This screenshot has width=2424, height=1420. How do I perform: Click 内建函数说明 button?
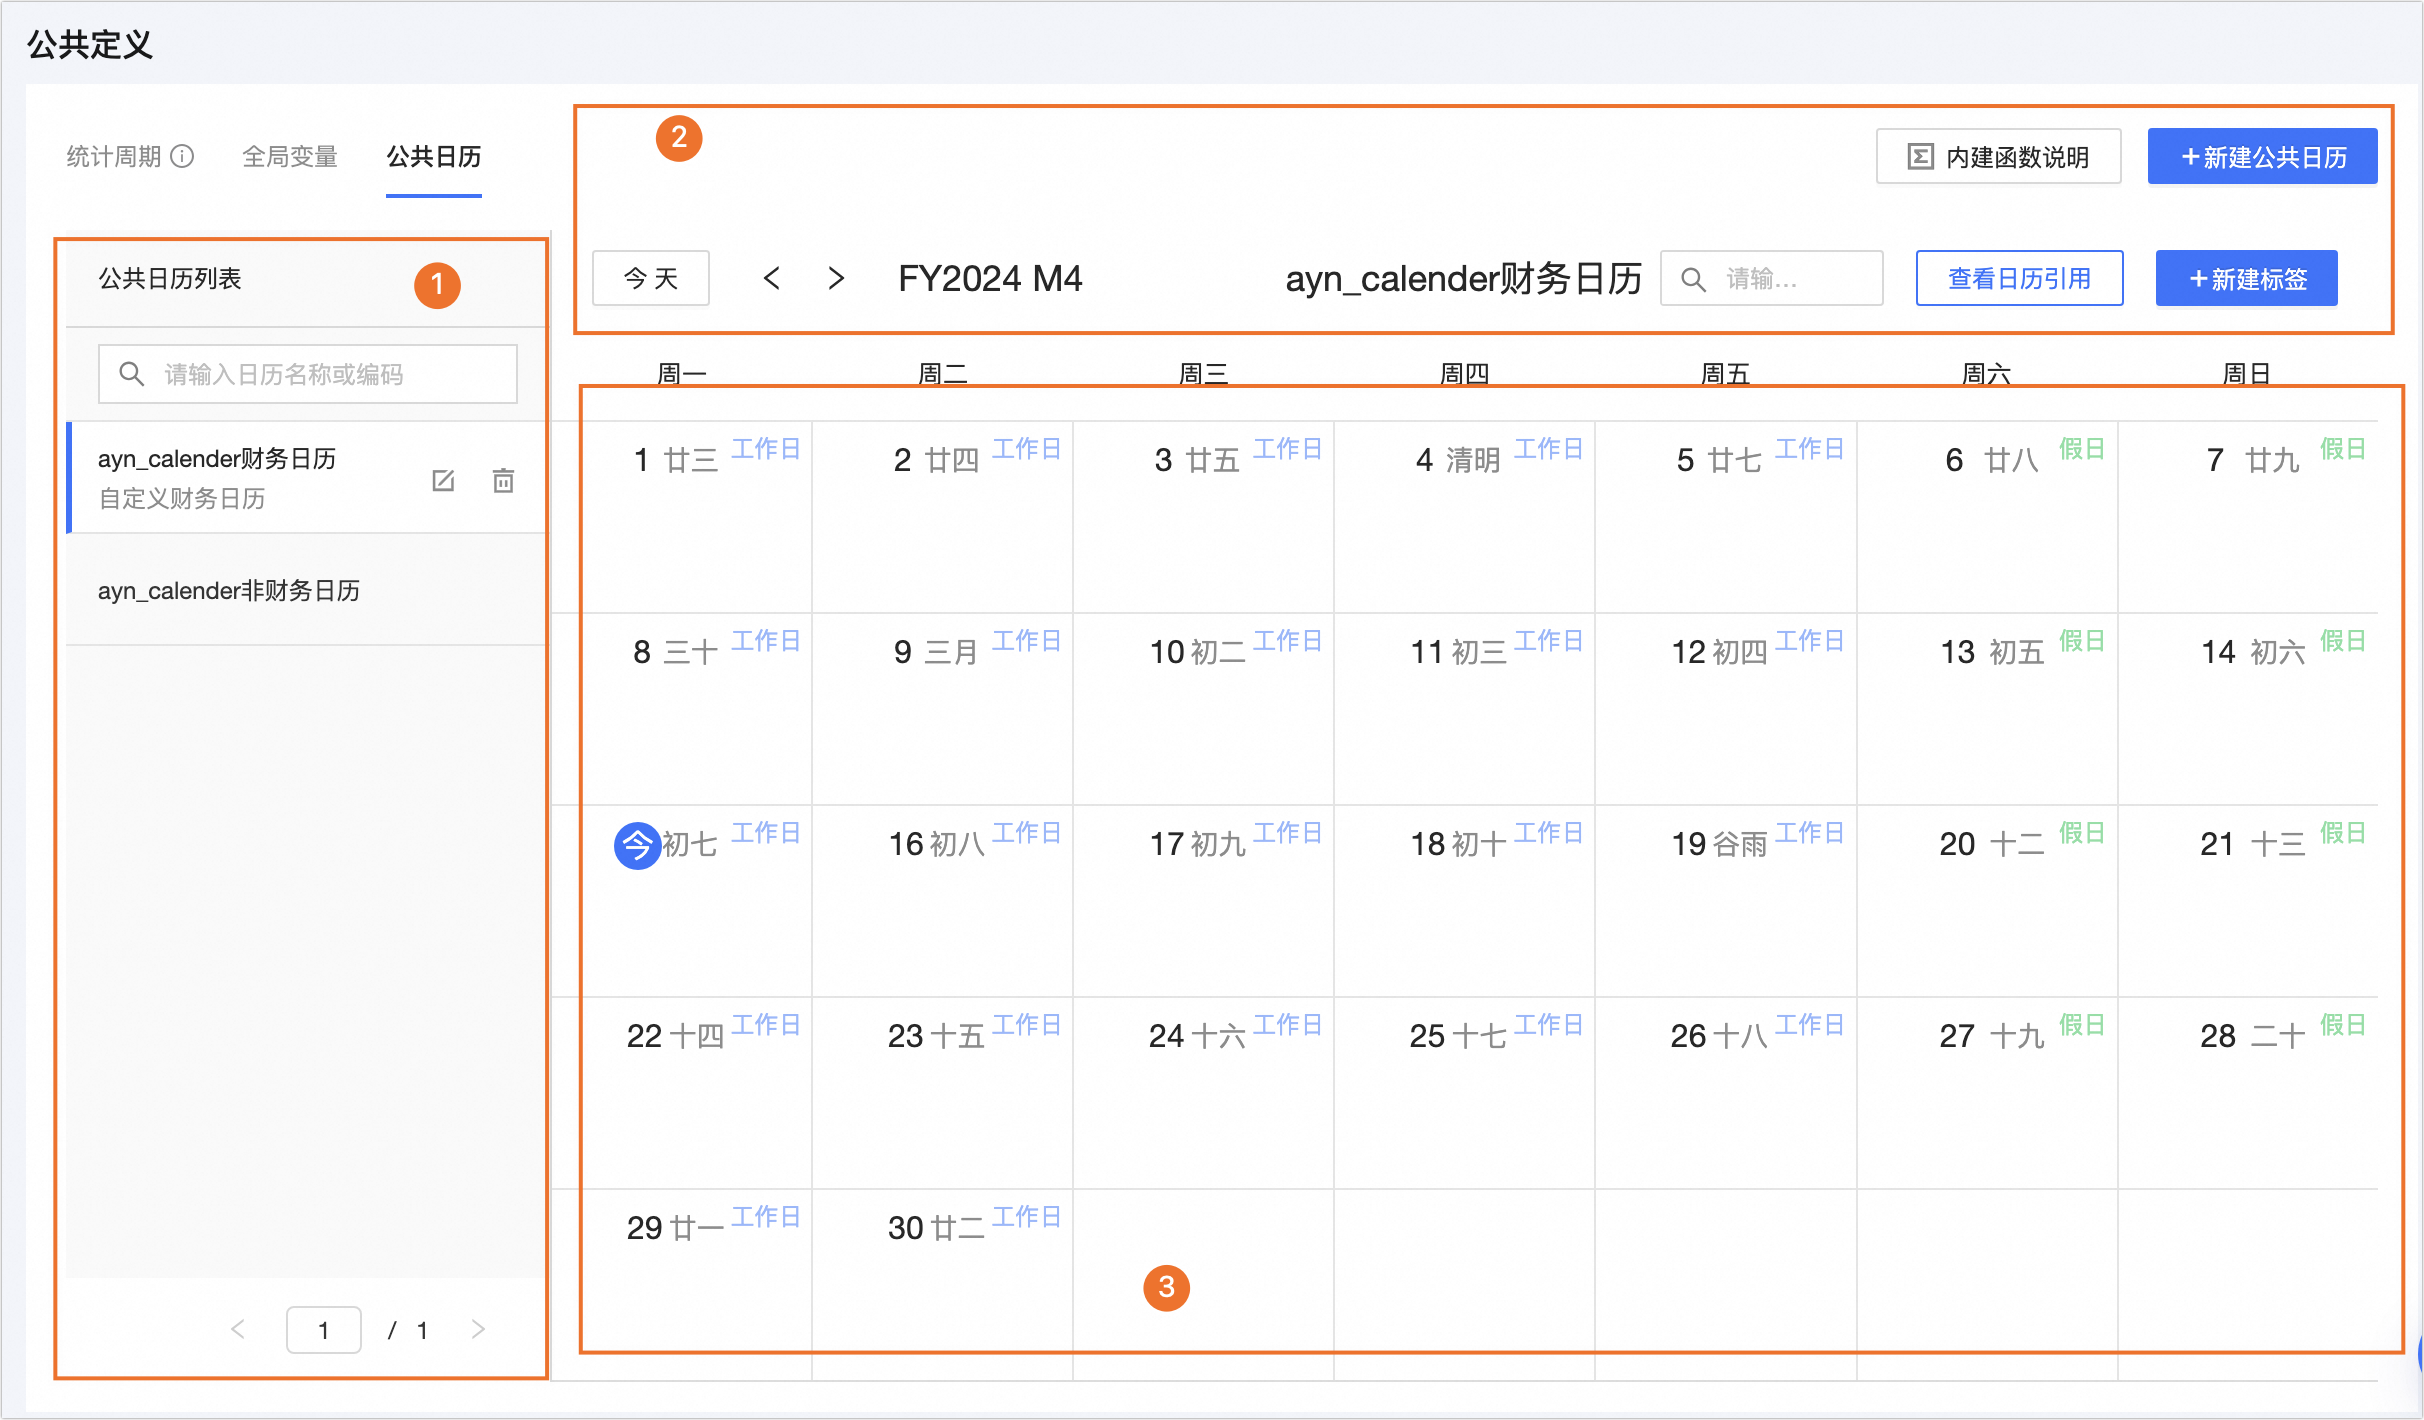1998,157
